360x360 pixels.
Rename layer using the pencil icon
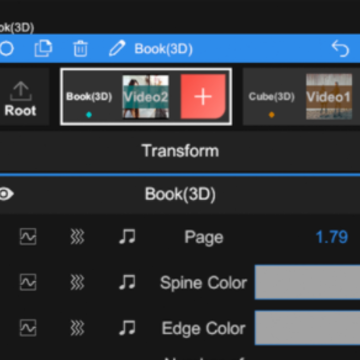click(117, 49)
